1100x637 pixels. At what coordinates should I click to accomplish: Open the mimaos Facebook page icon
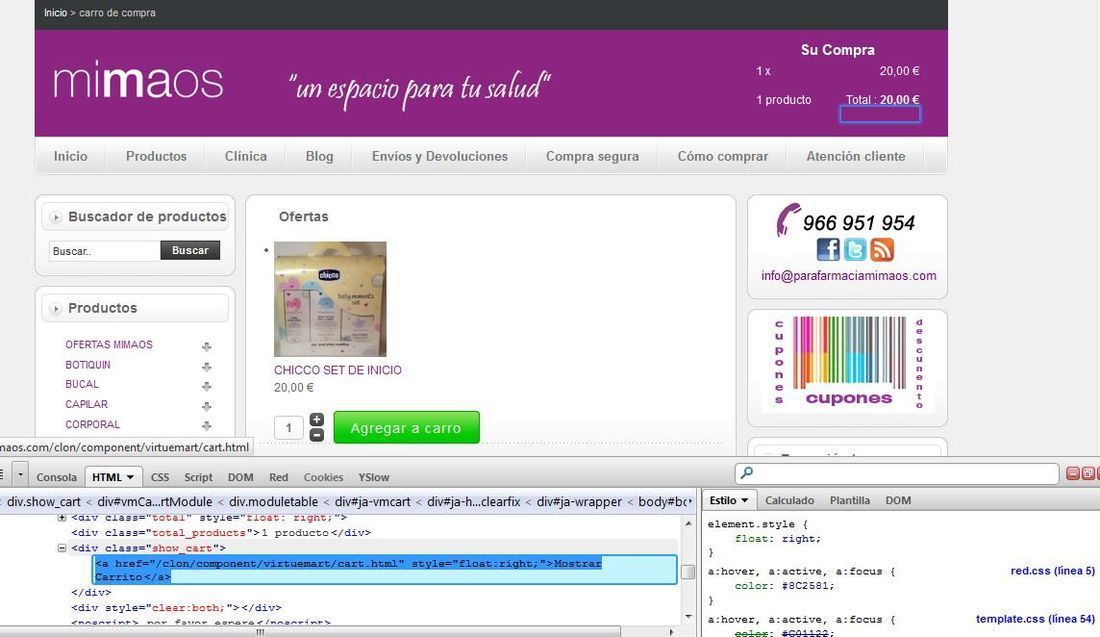tap(828, 250)
